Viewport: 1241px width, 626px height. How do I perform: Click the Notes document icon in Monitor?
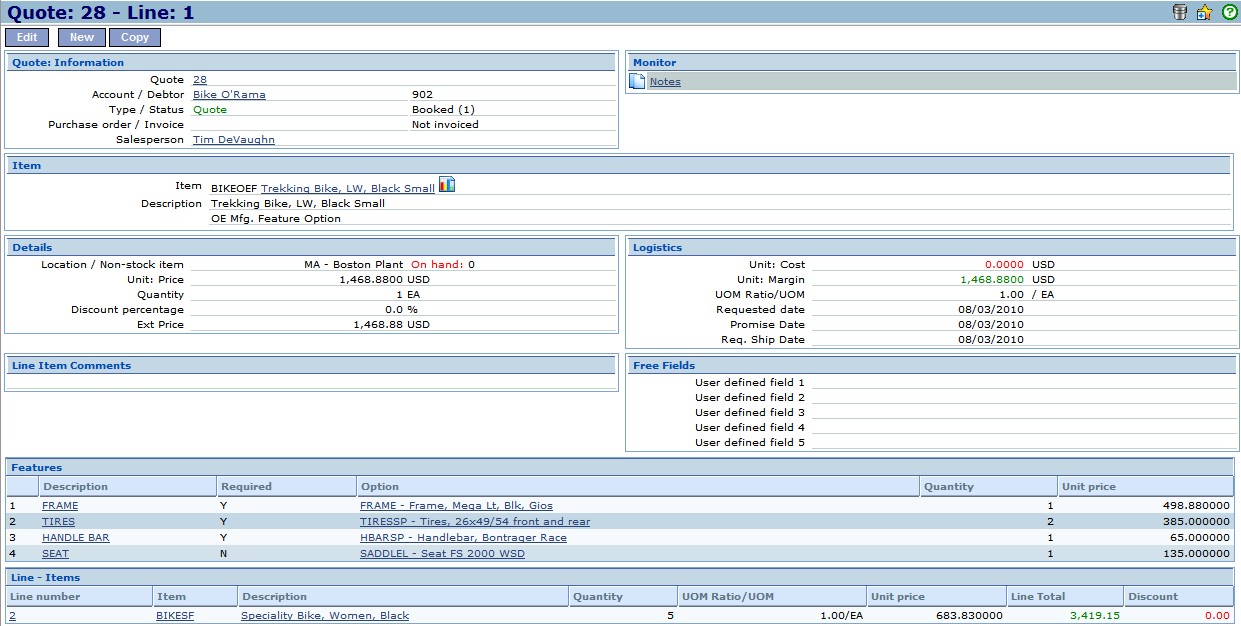[x=638, y=81]
